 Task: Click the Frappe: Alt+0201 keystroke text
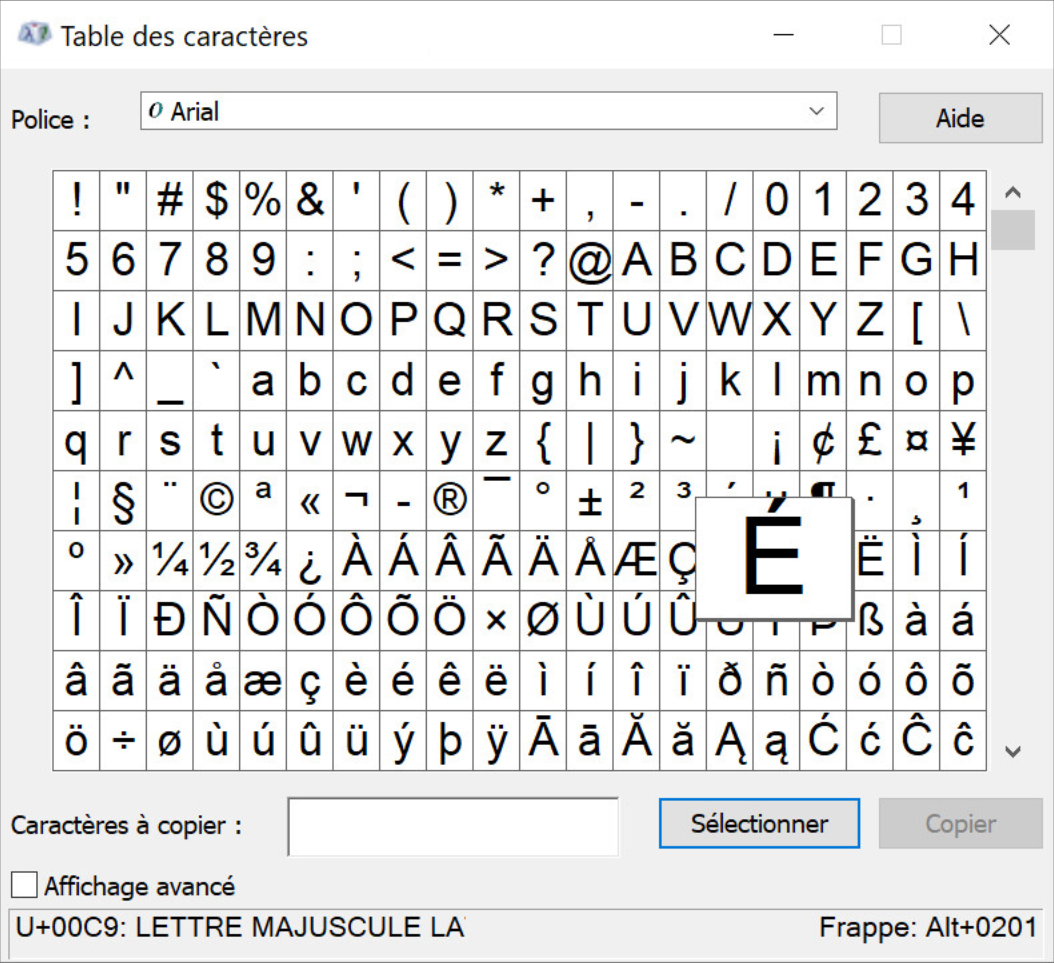pyautogui.click(x=928, y=927)
